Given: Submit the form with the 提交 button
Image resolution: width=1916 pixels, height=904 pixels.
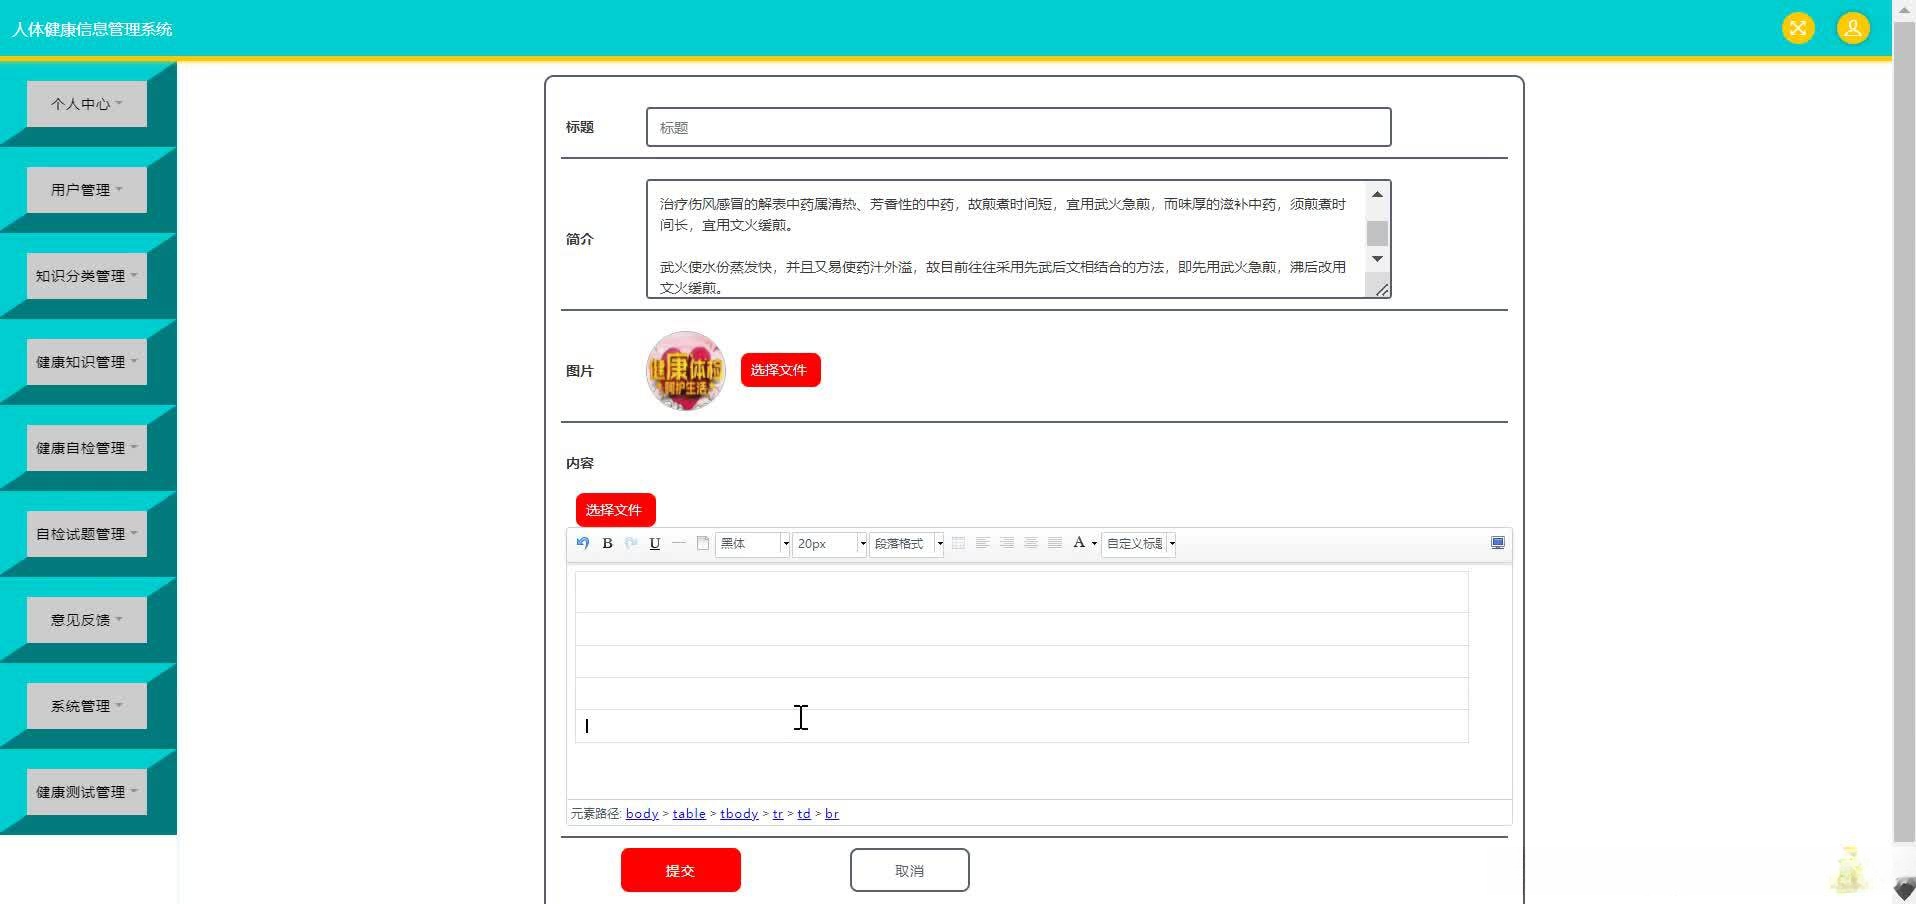Looking at the screenshot, I should [680, 870].
